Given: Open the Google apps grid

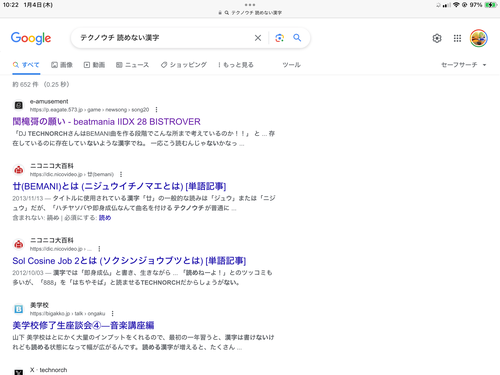Looking at the screenshot, I should pyautogui.click(x=457, y=38).
